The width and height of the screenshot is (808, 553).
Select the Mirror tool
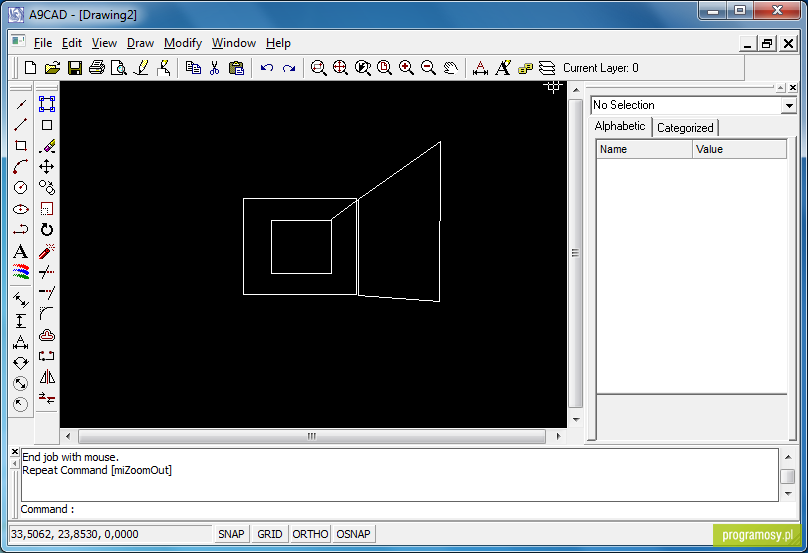point(47,377)
